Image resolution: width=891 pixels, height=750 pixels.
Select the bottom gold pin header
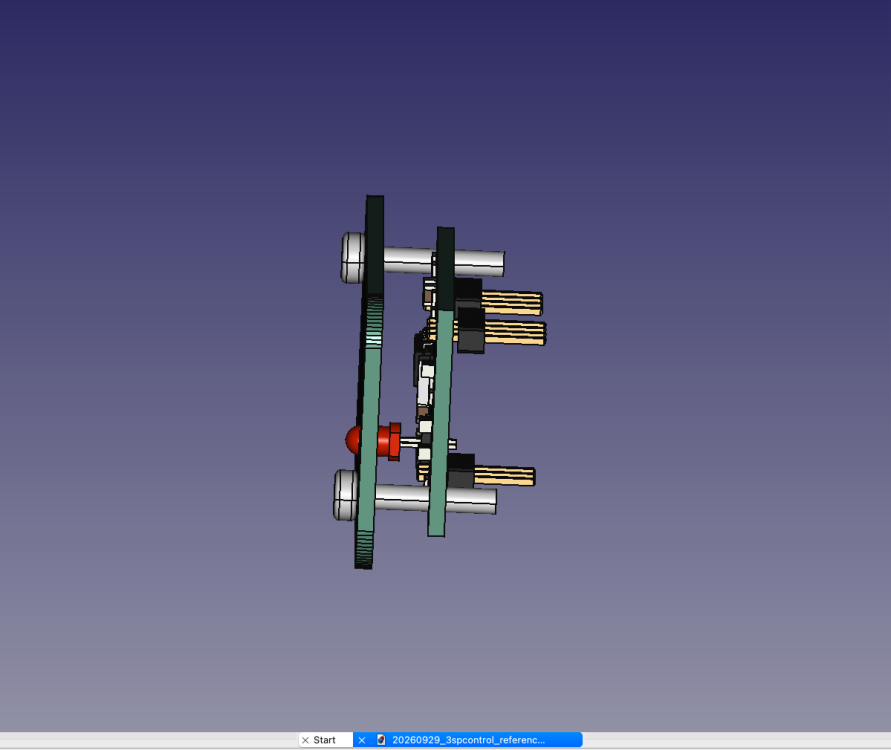504,476
